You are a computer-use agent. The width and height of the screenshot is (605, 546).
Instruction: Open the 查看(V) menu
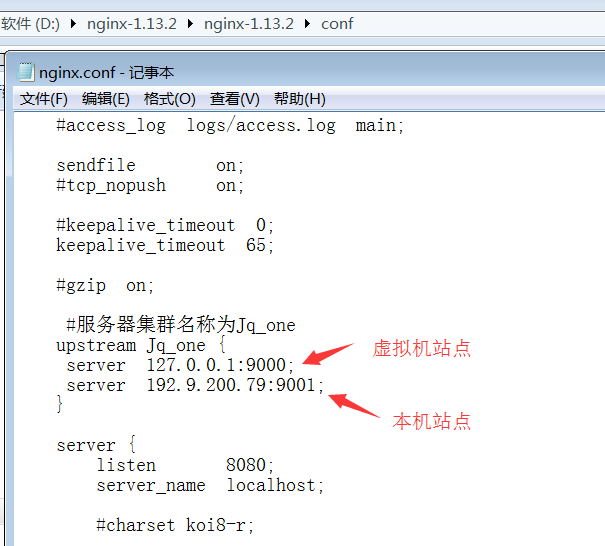click(x=235, y=99)
